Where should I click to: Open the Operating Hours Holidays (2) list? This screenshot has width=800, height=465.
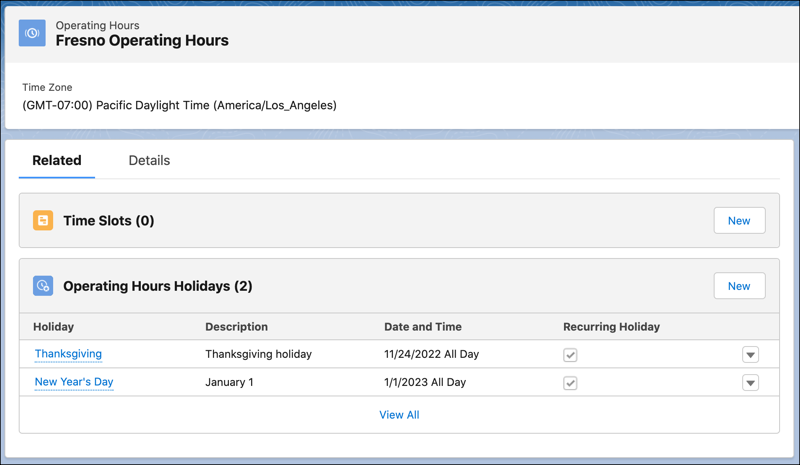157,287
